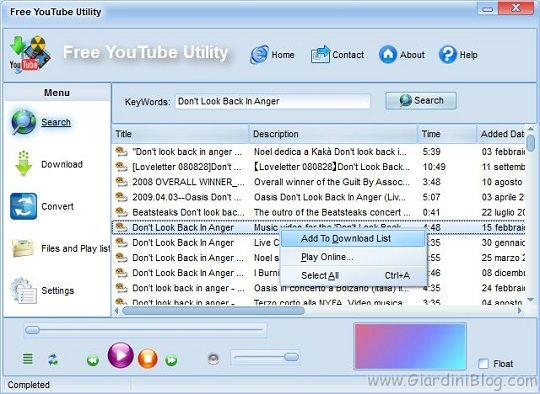Choose Play Online... from context menu
Screen dimensions: 540x394
point(354,257)
